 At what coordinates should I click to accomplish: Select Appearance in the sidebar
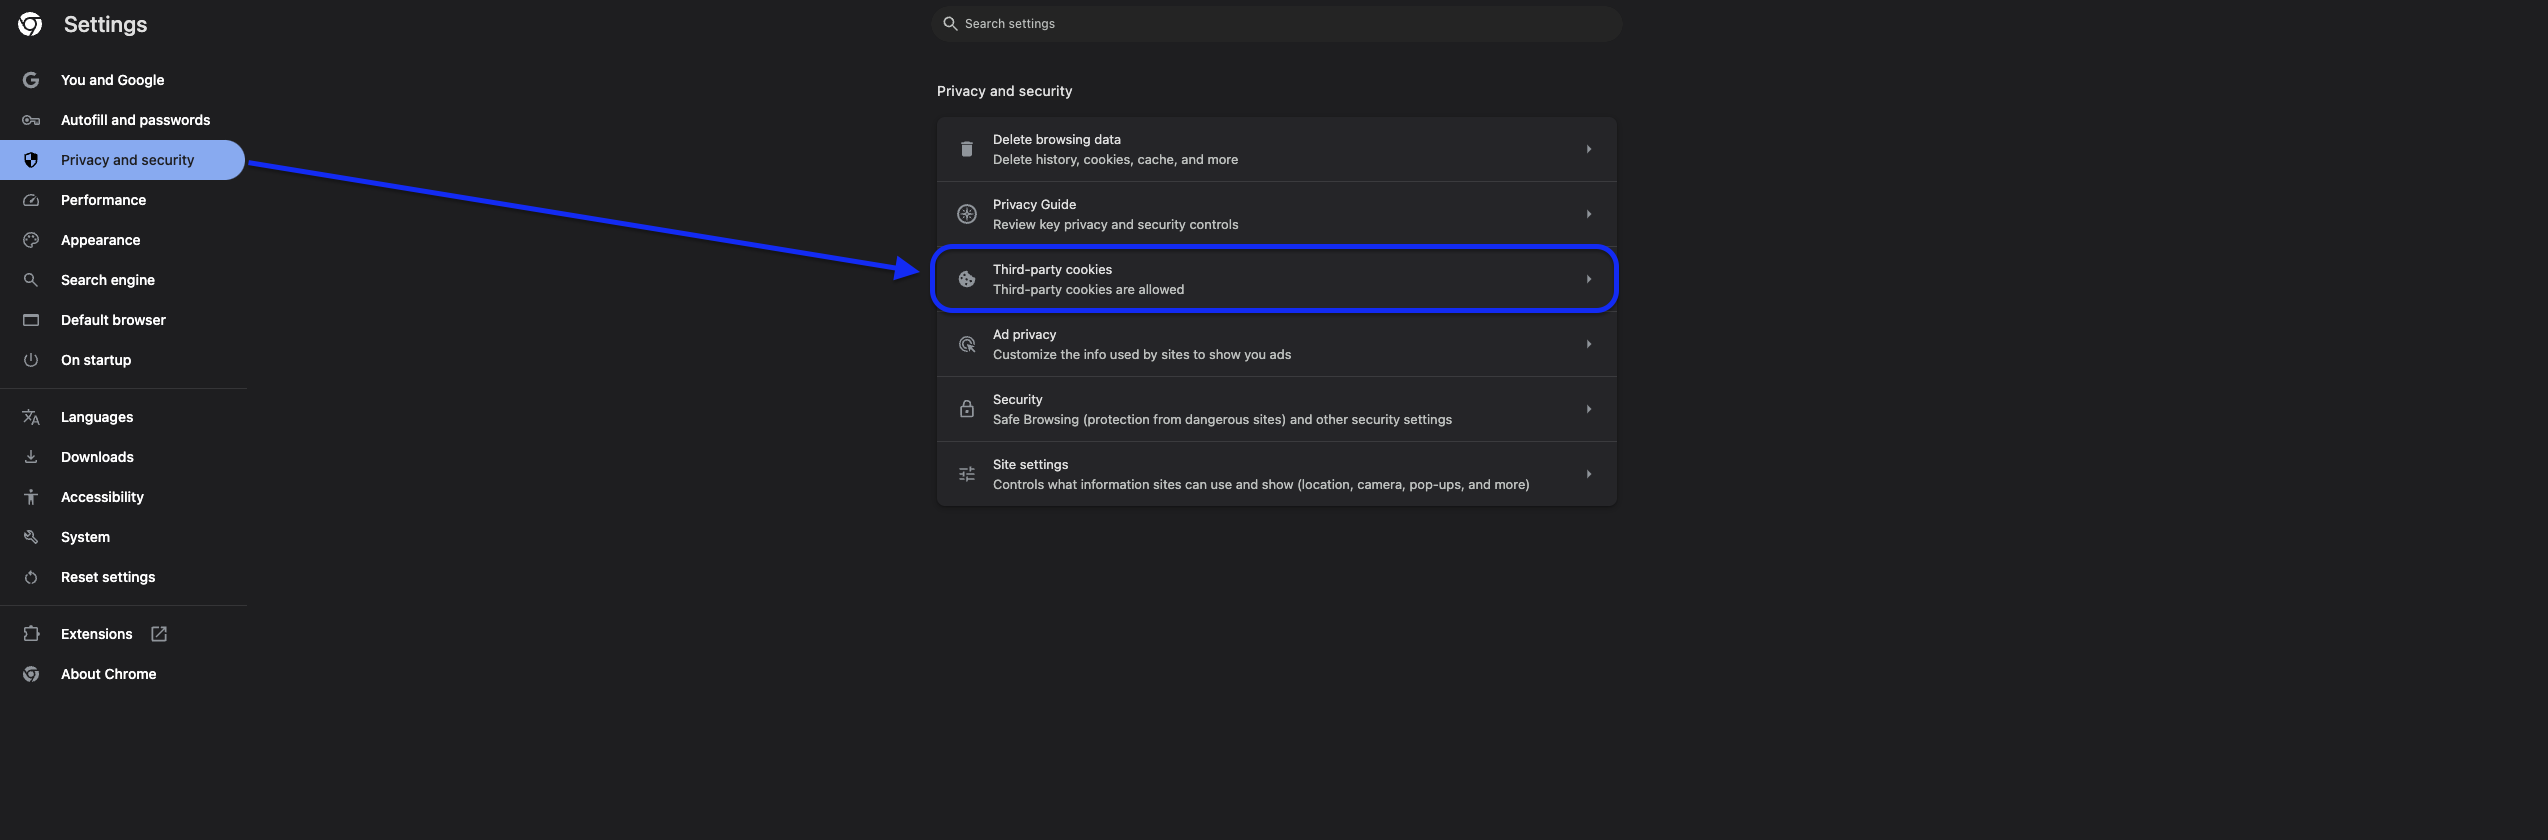100,240
